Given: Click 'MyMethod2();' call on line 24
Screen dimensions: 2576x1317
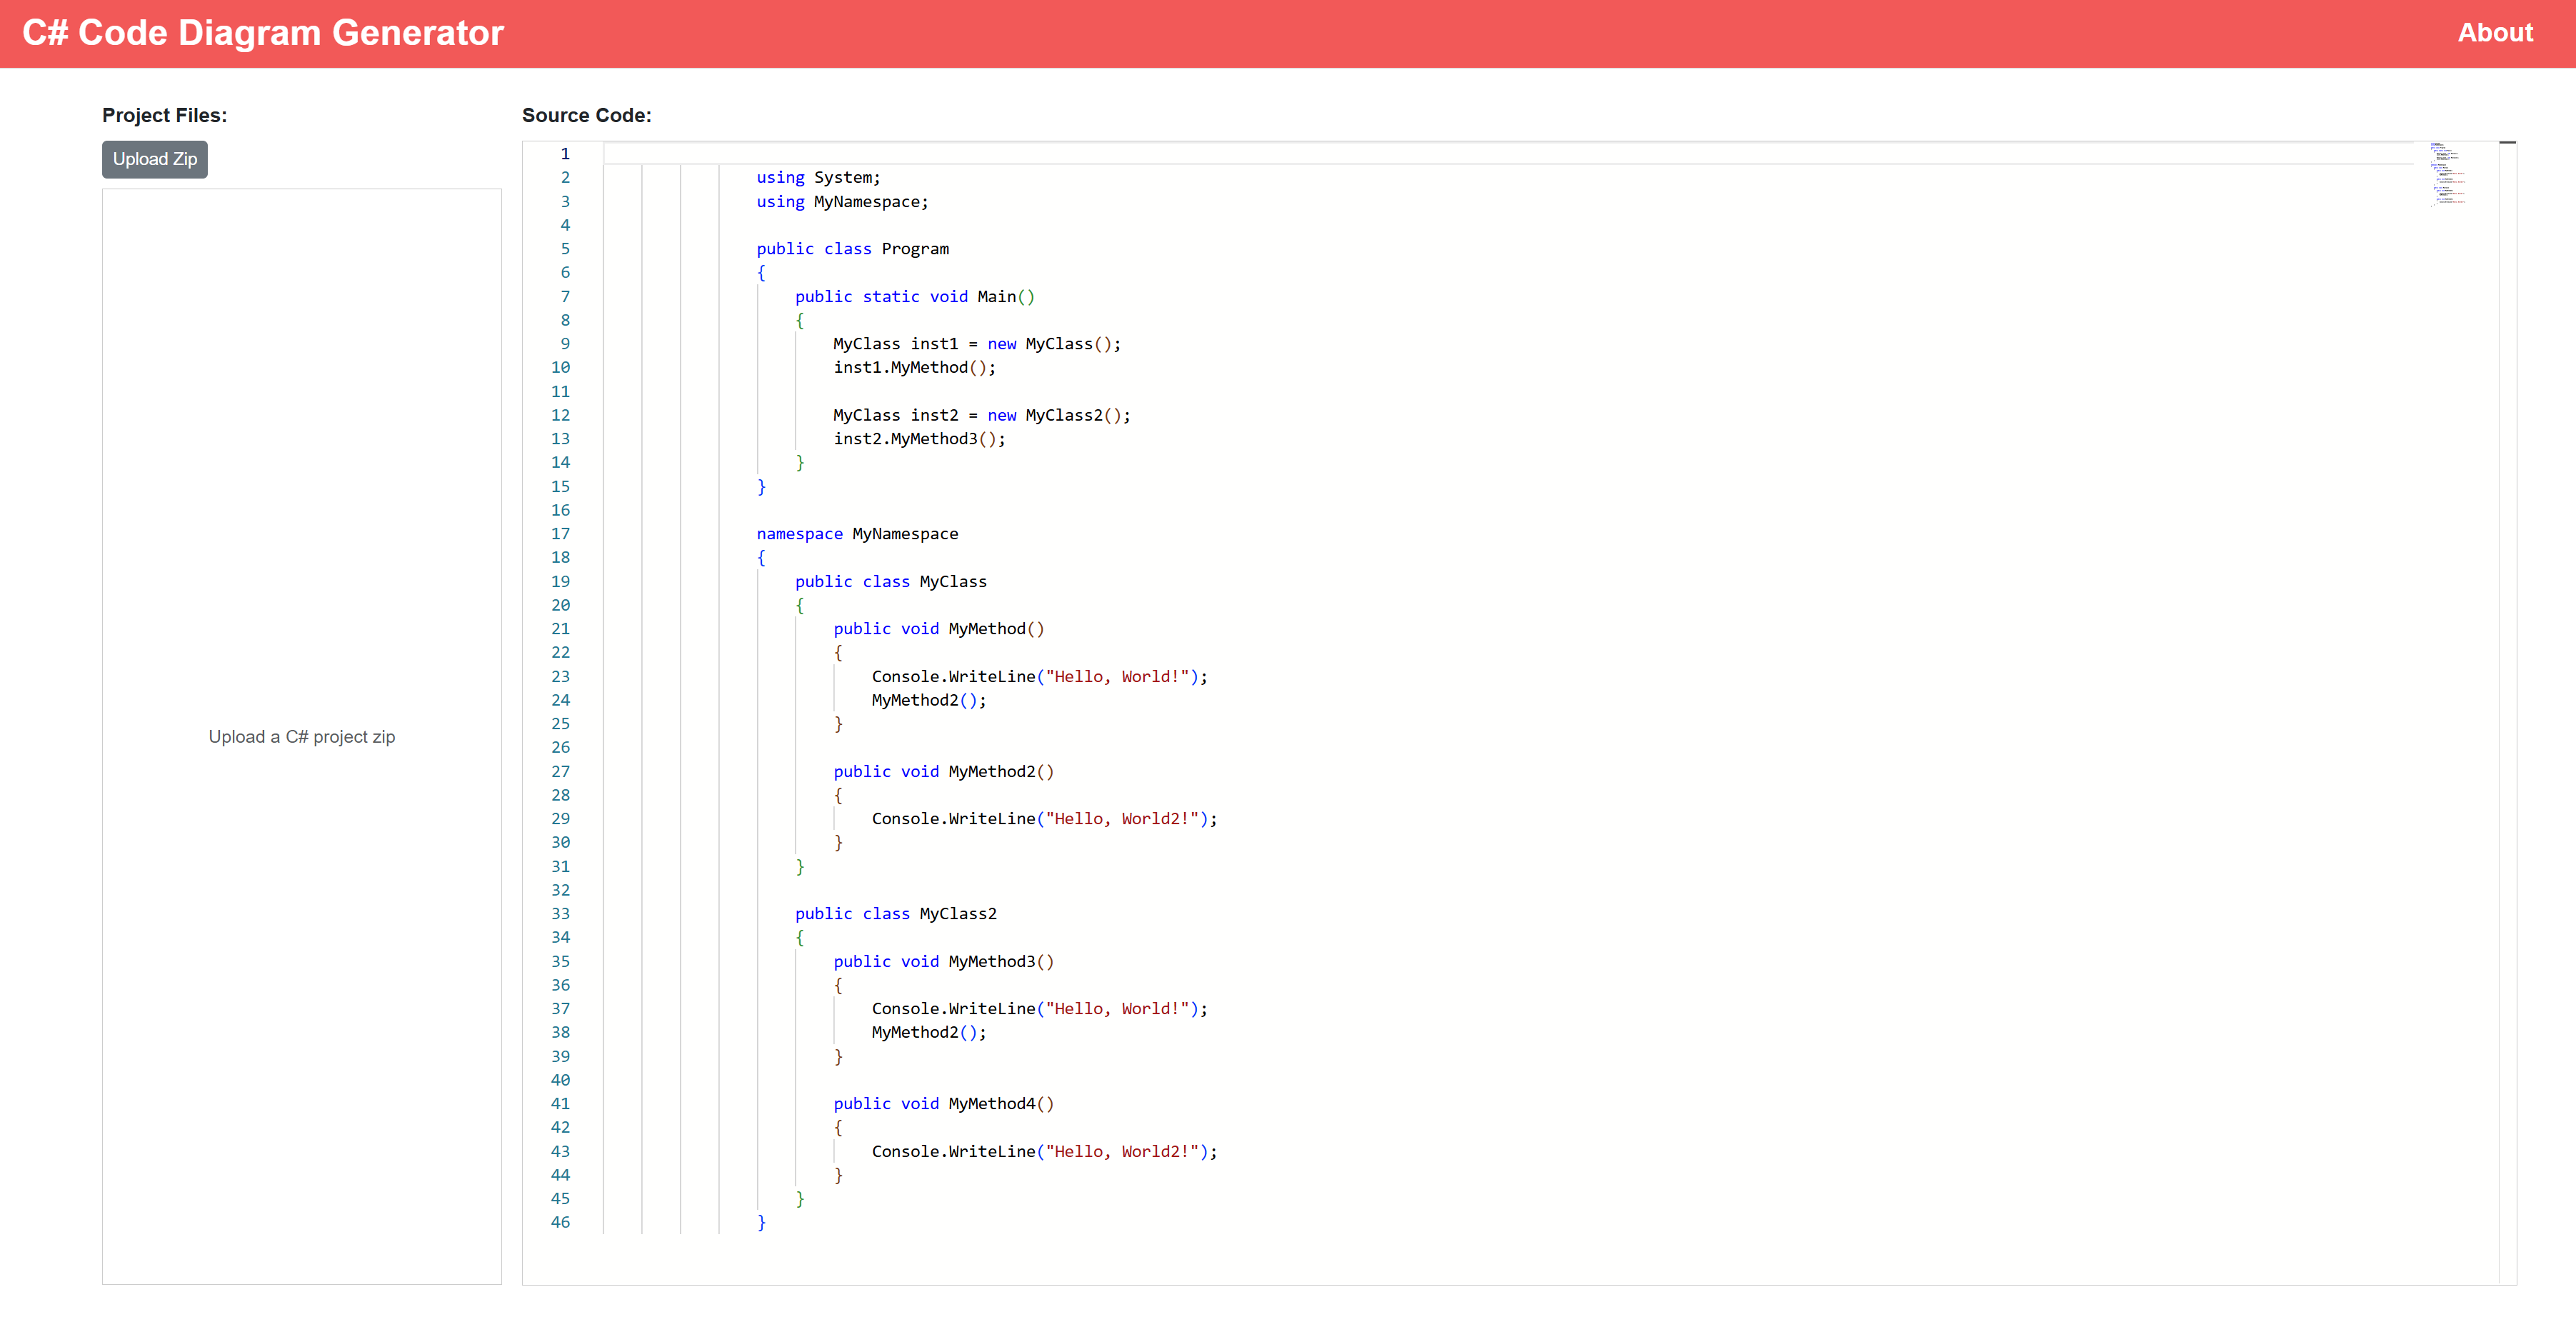Looking at the screenshot, I should click(929, 700).
